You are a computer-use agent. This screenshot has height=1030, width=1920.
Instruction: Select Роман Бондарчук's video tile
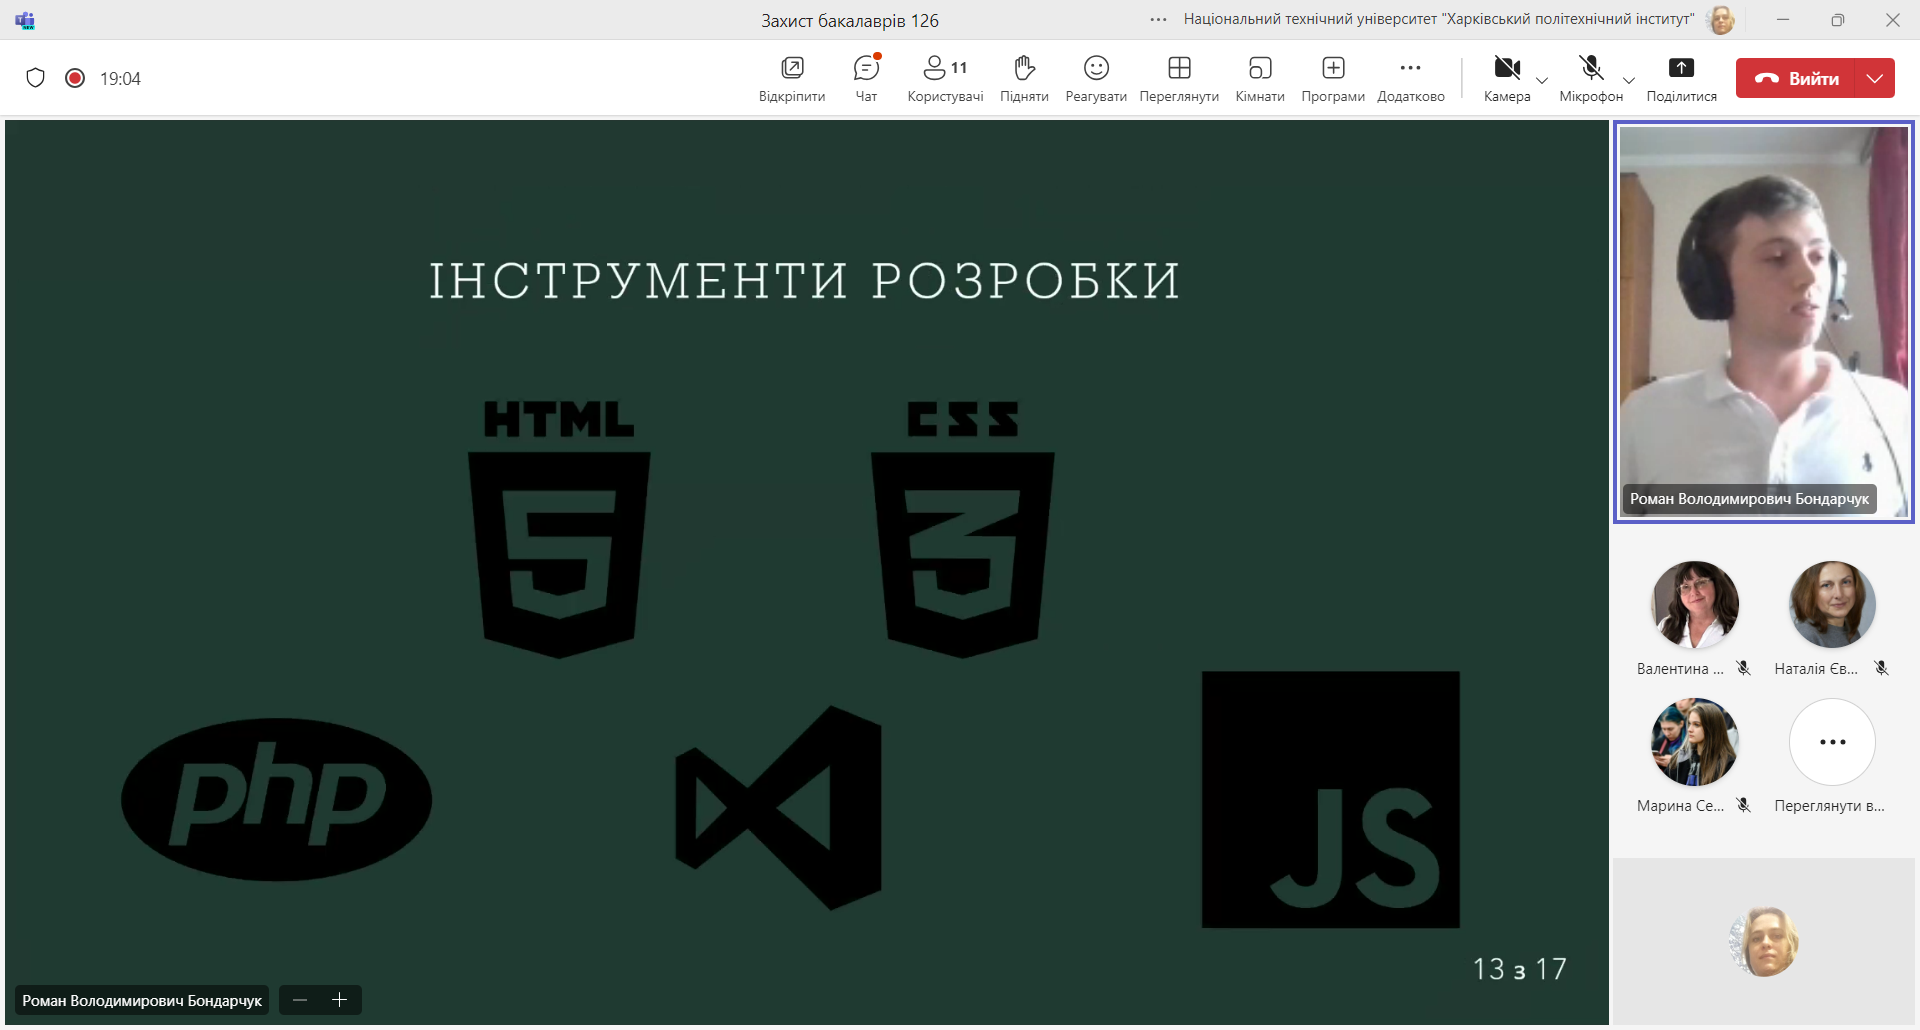click(x=1763, y=320)
